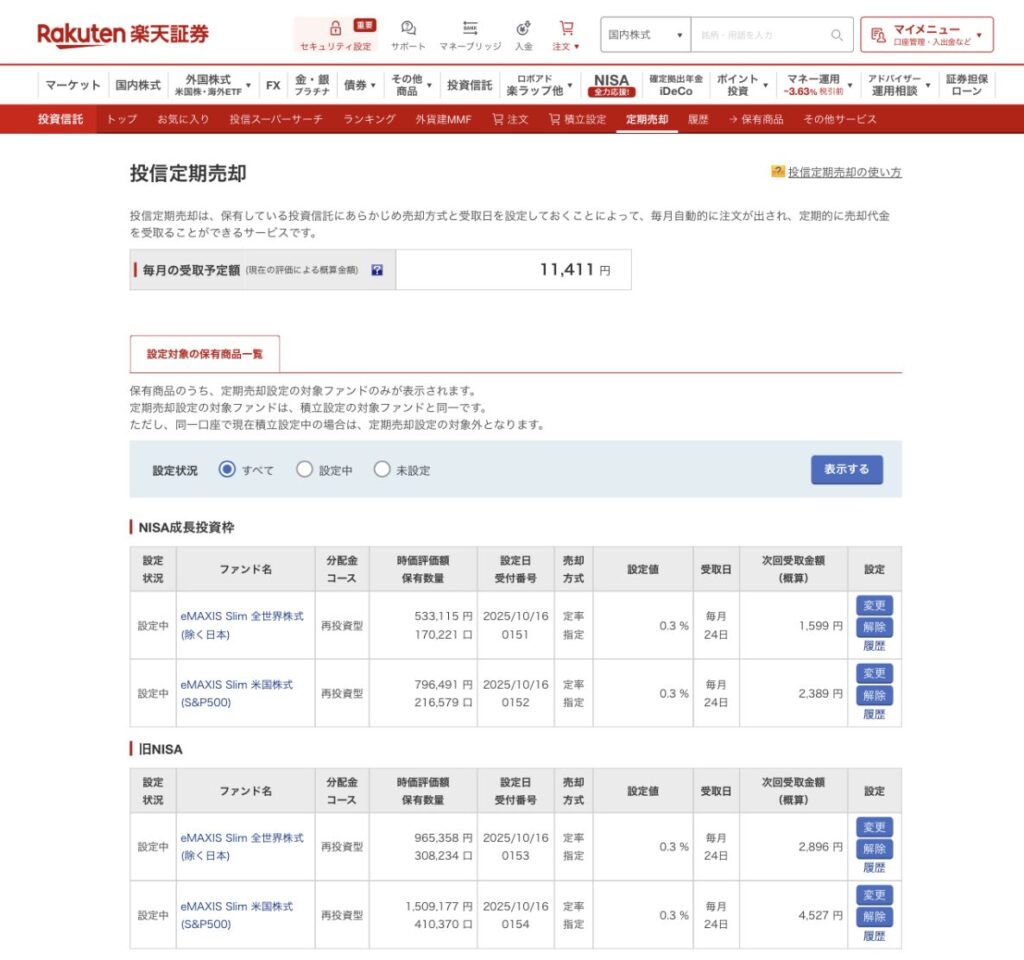This screenshot has height=960, width=1024.
Task: Click the order cart icon in header
Action: [566, 28]
